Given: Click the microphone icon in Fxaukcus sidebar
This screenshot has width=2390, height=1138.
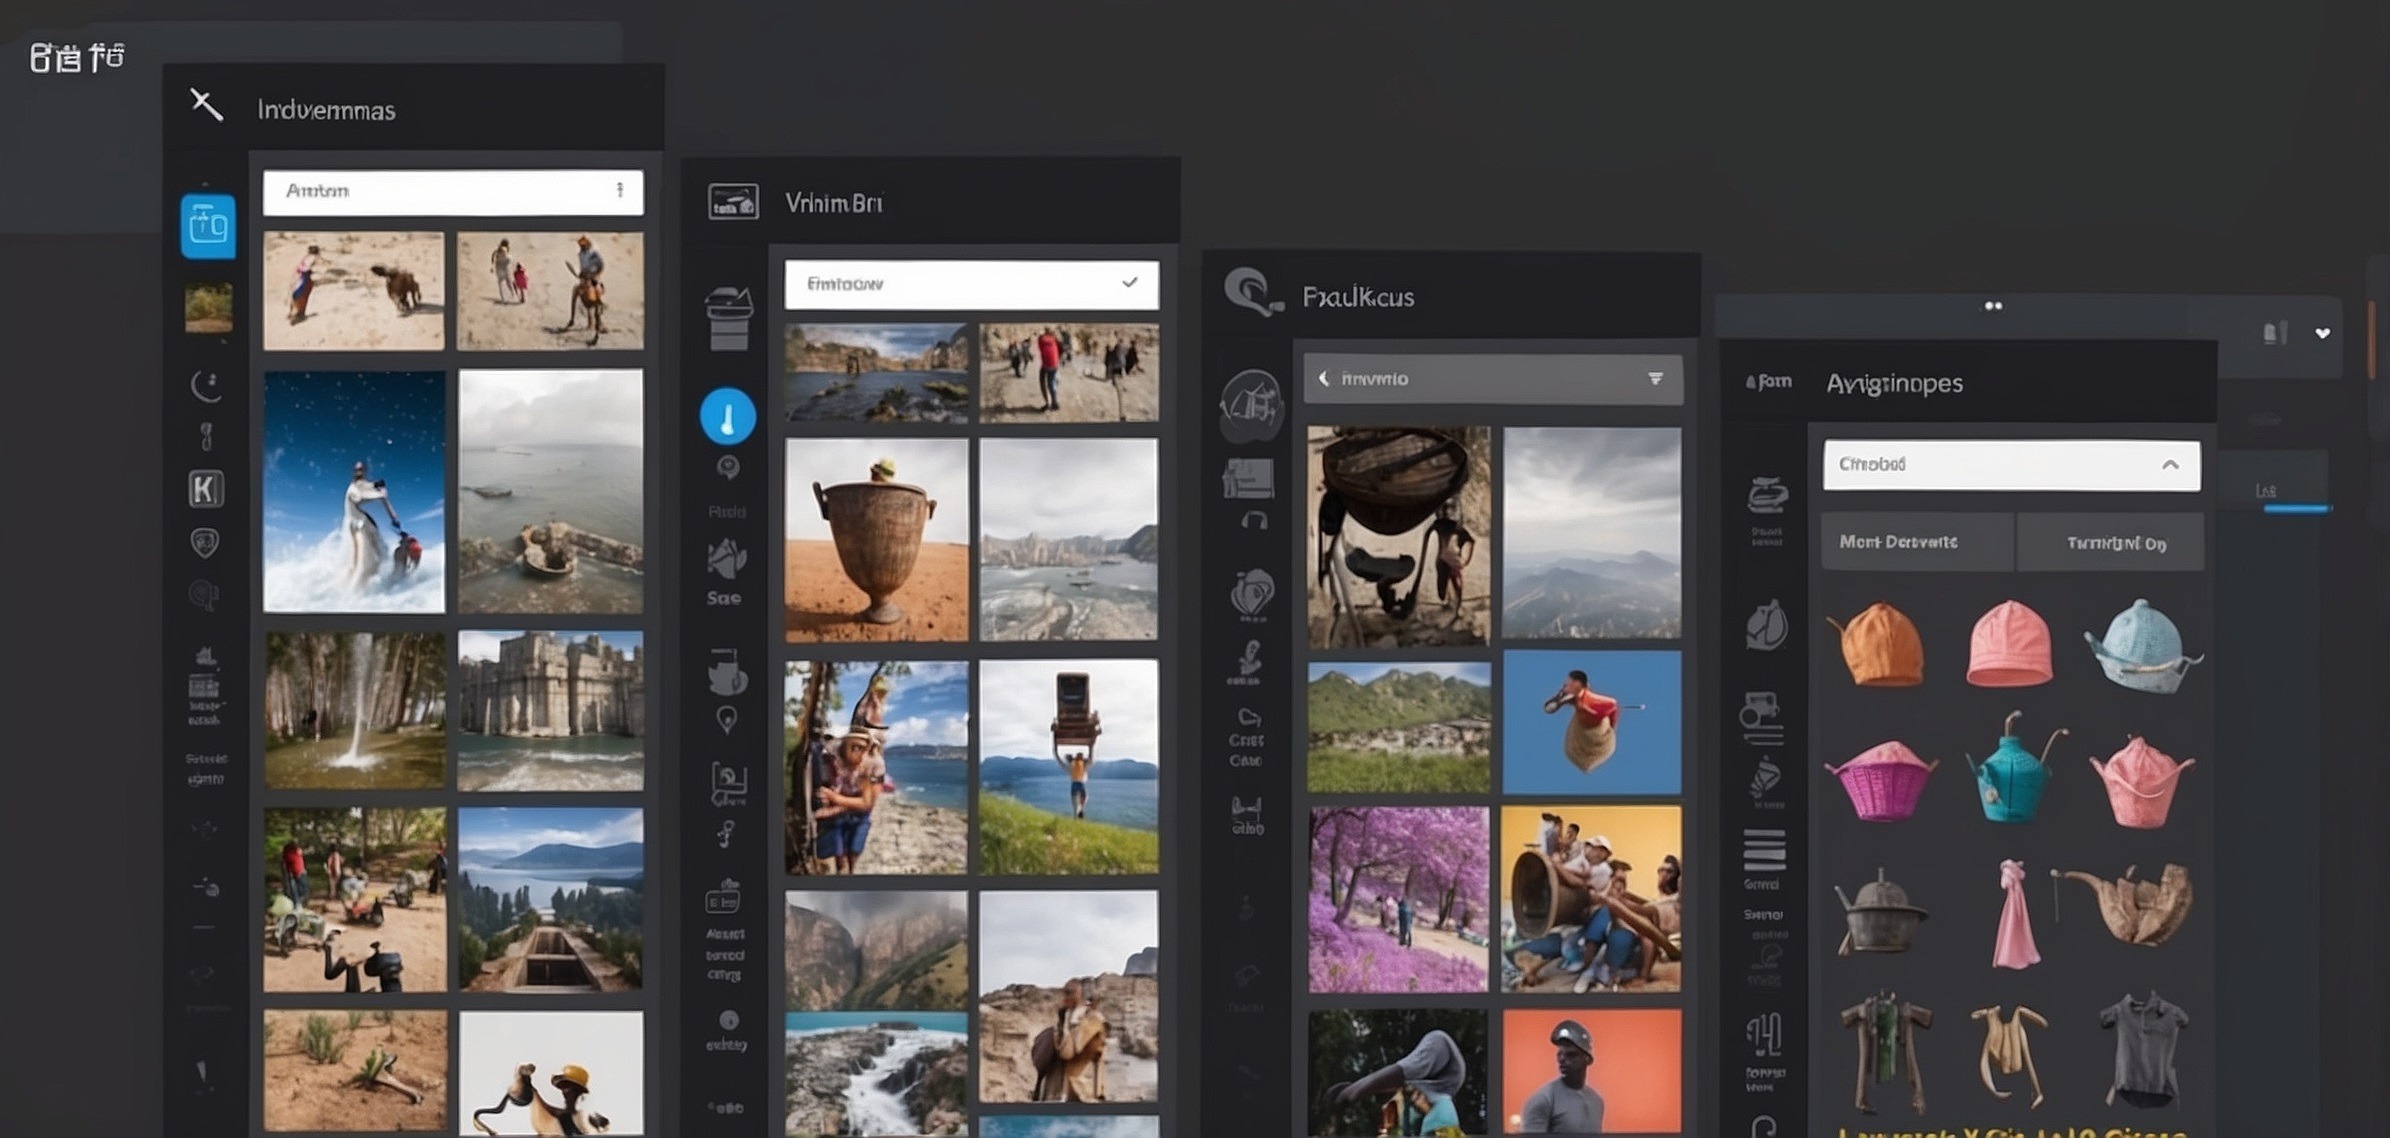Looking at the screenshot, I should tap(1248, 662).
